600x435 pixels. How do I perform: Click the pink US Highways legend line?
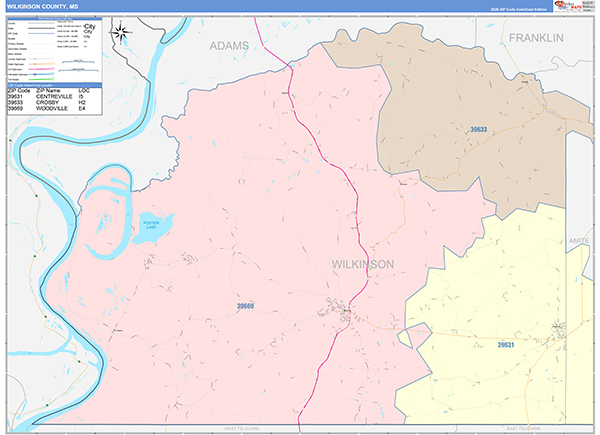click(x=41, y=69)
